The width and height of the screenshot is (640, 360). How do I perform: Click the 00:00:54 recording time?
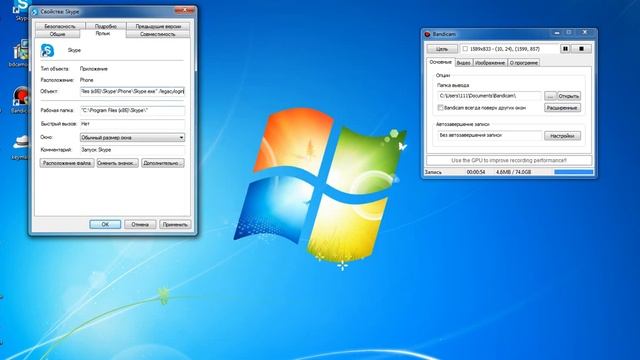pyautogui.click(x=476, y=172)
